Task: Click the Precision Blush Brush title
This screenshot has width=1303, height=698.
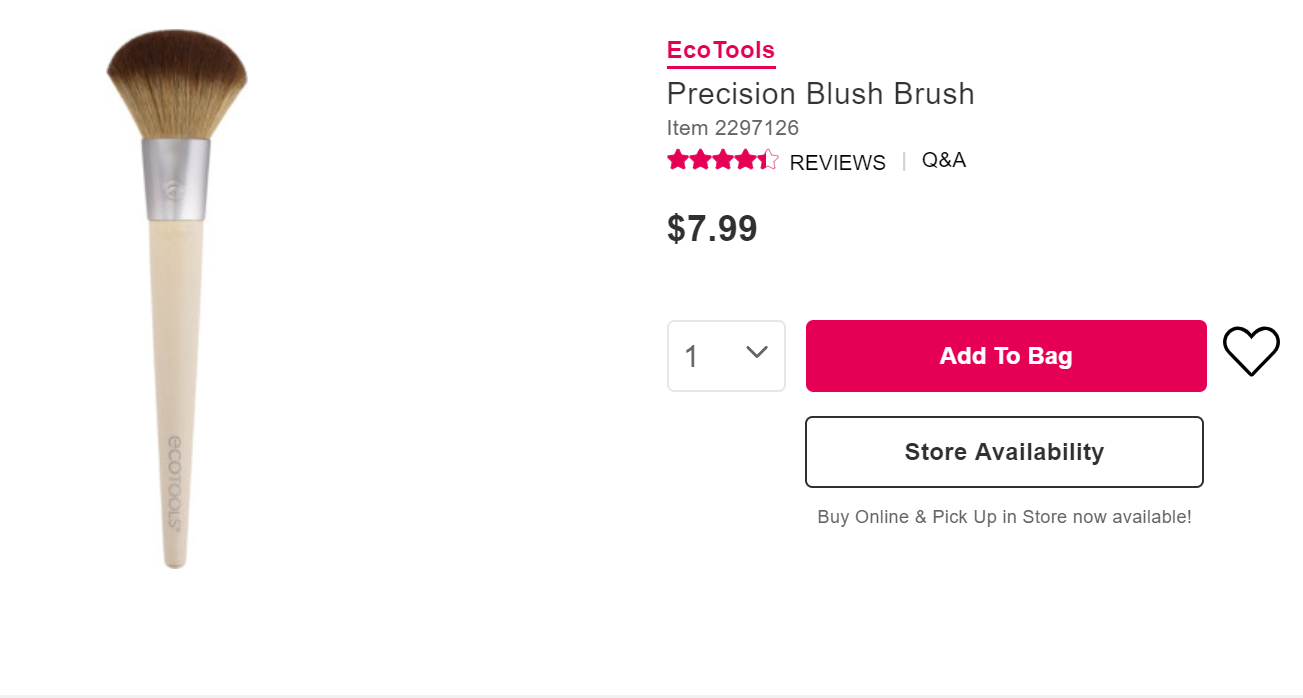Action: tap(821, 94)
